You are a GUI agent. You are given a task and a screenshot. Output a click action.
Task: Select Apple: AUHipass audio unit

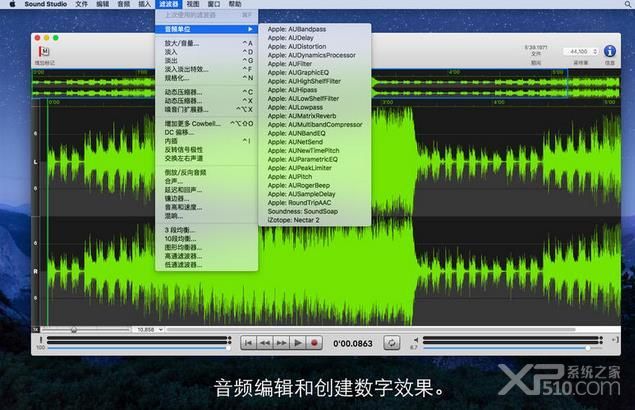pyautogui.click(x=315, y=90)
